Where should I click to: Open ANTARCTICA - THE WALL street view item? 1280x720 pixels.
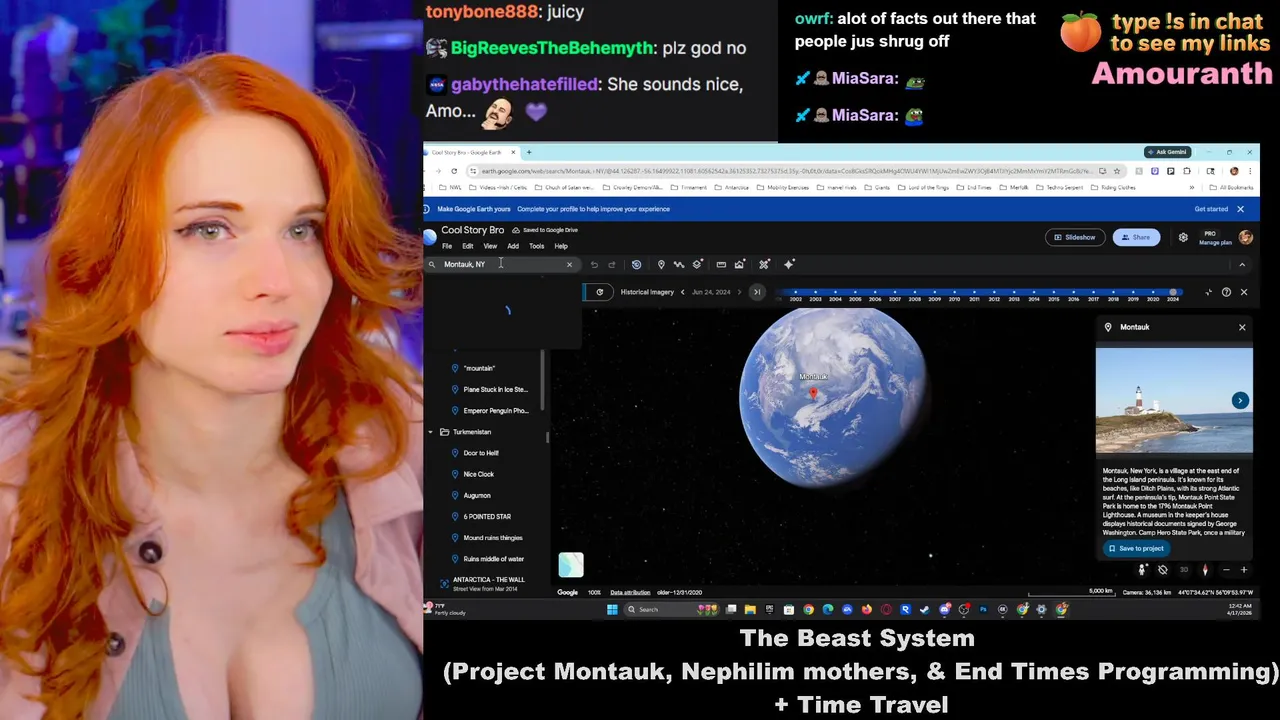488,583
